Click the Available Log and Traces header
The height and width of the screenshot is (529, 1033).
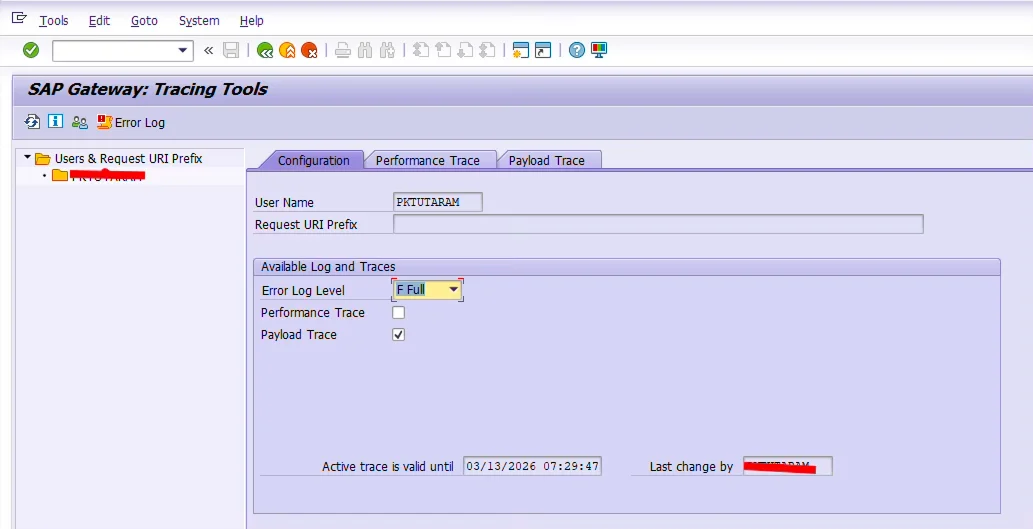(328, 267)
